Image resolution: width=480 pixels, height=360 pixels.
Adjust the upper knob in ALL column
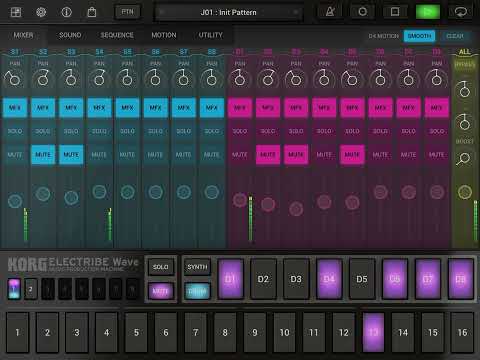[x=464, y=90]
